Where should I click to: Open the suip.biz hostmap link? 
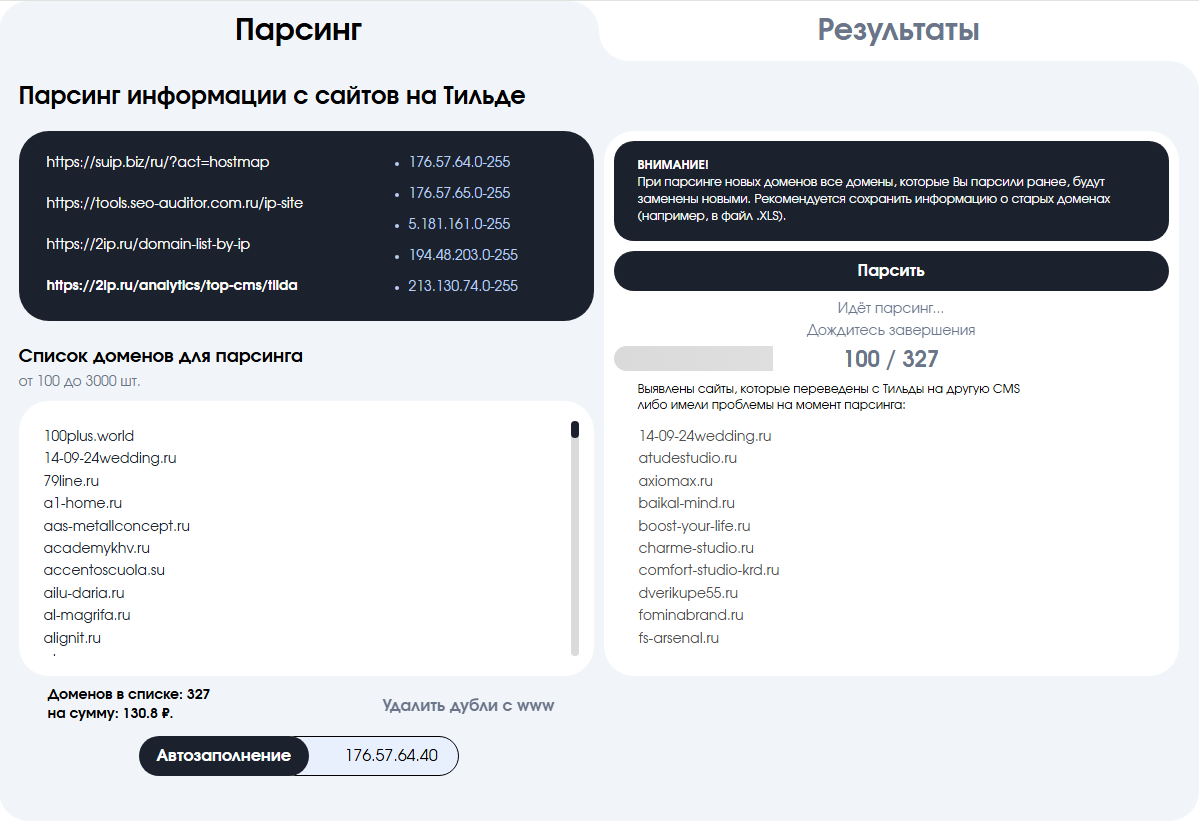(158, 162)
